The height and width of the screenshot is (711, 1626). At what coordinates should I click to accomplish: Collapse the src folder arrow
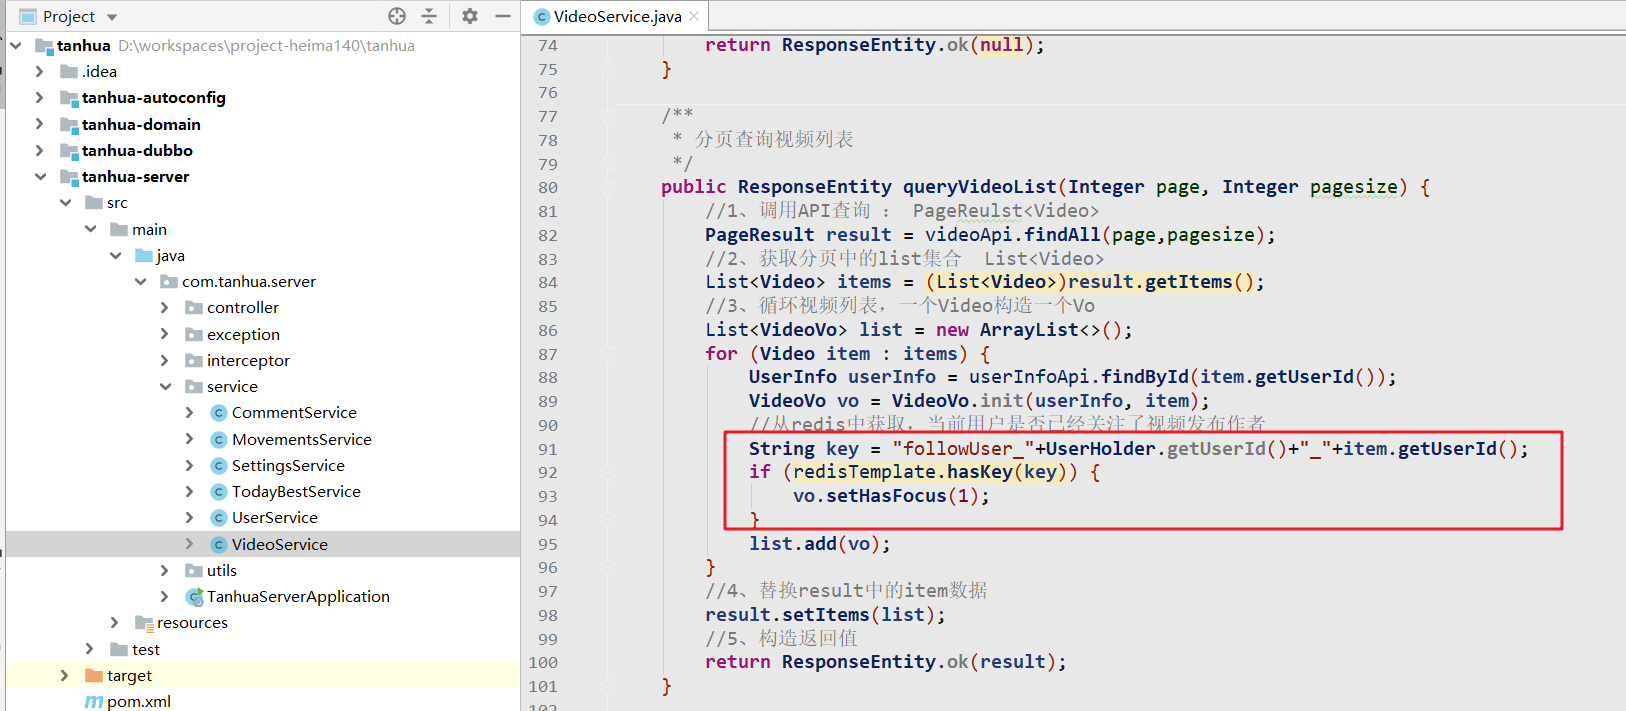tap(65, 202)
